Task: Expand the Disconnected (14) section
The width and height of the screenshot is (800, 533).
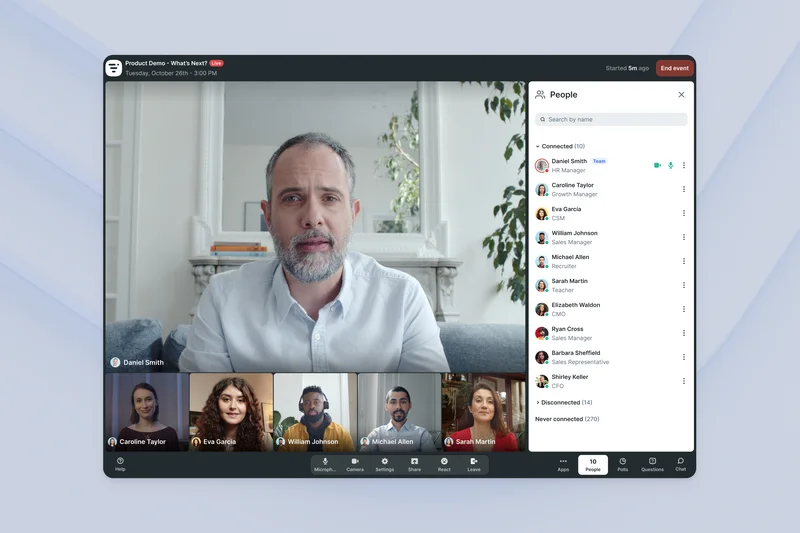Action: pyautogui.click(x=538, y=402)
